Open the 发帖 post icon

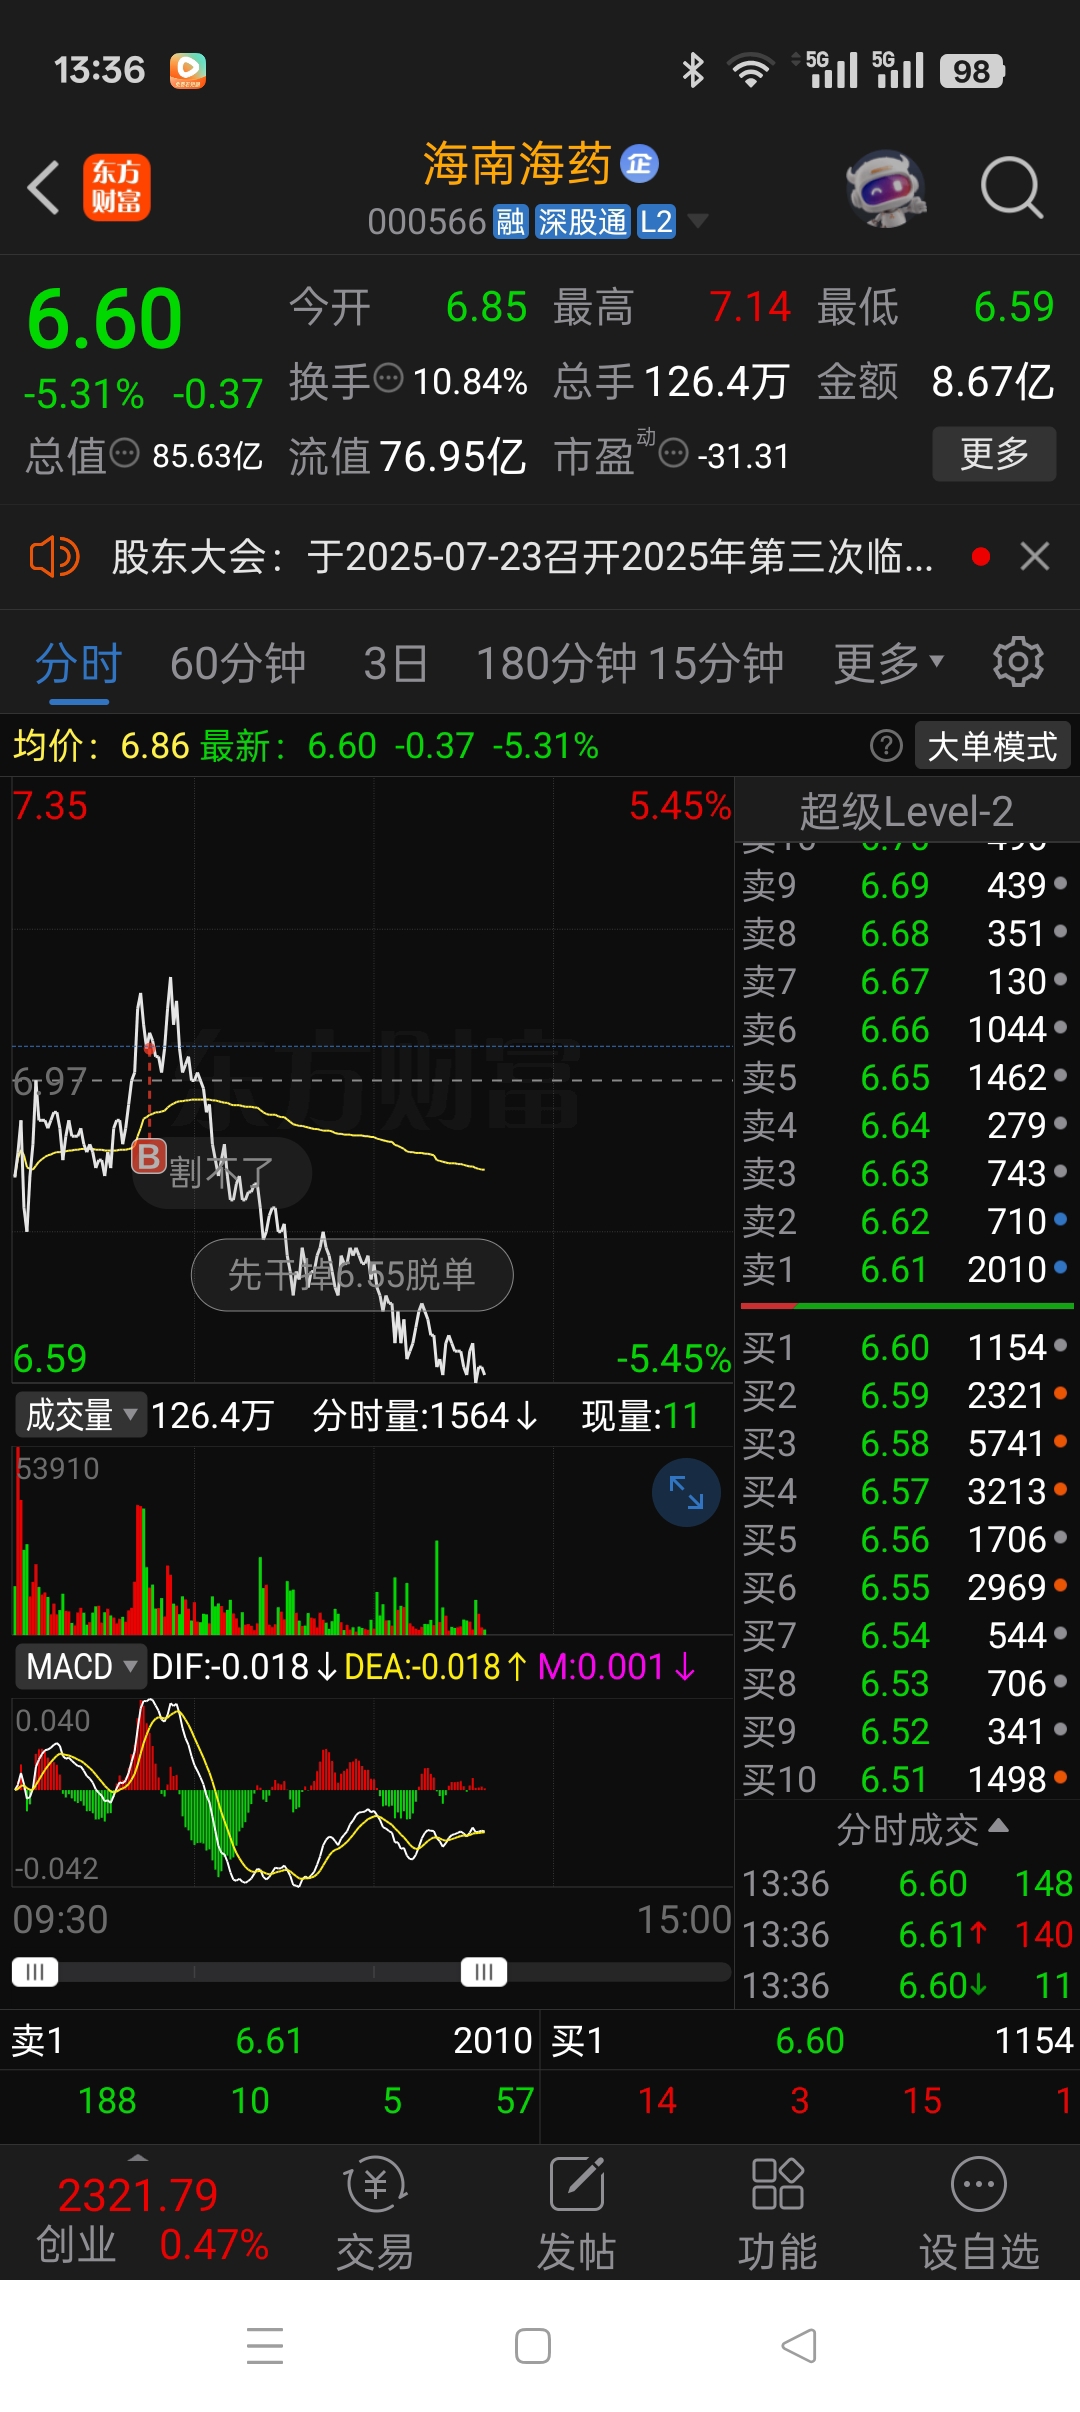[577, 2214]
